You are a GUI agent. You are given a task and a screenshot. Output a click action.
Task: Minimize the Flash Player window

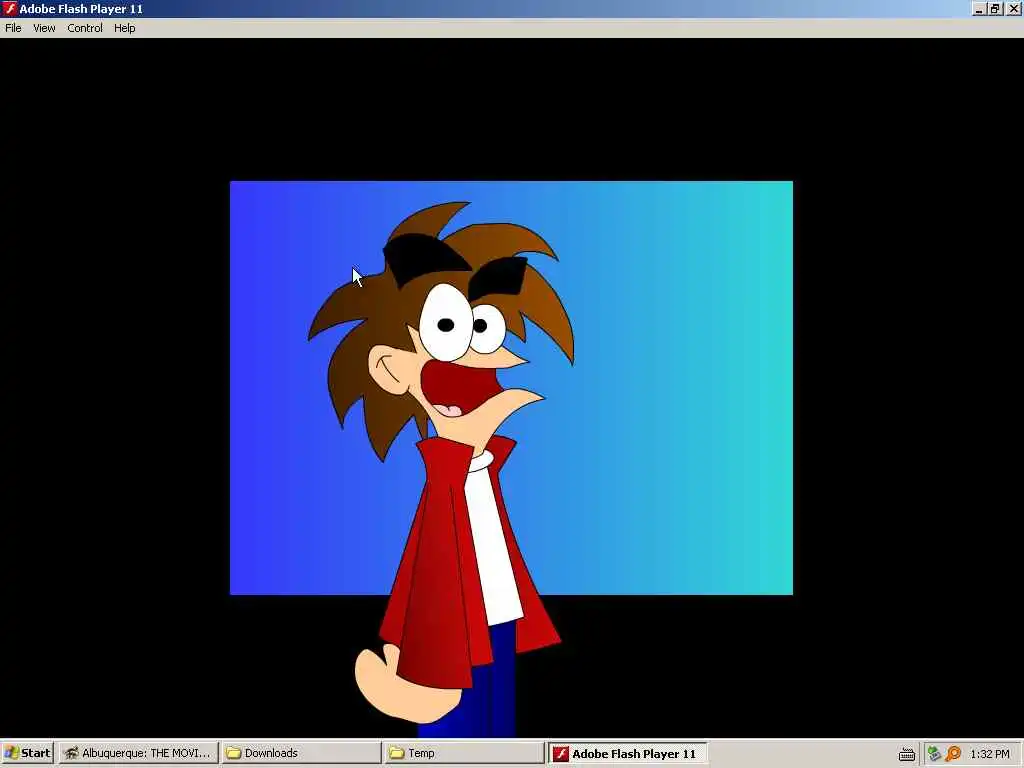click(x=978, y=8)
